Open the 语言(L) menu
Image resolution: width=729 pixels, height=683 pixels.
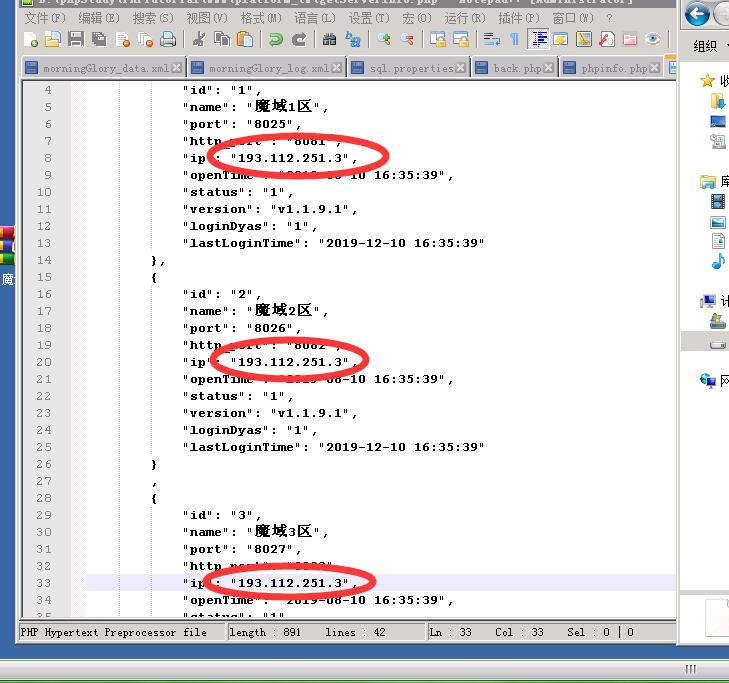(x=315, y=18)
